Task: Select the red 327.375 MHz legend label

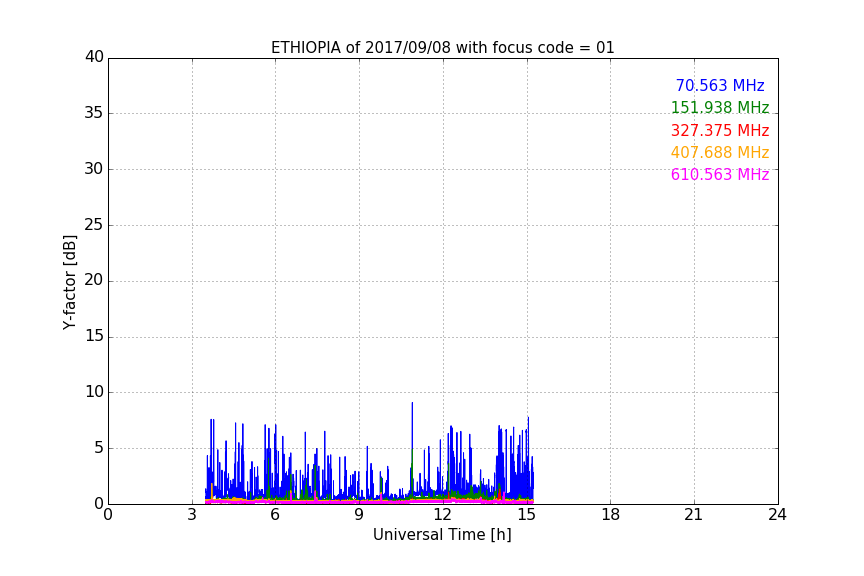Action: tap(720, 130)
